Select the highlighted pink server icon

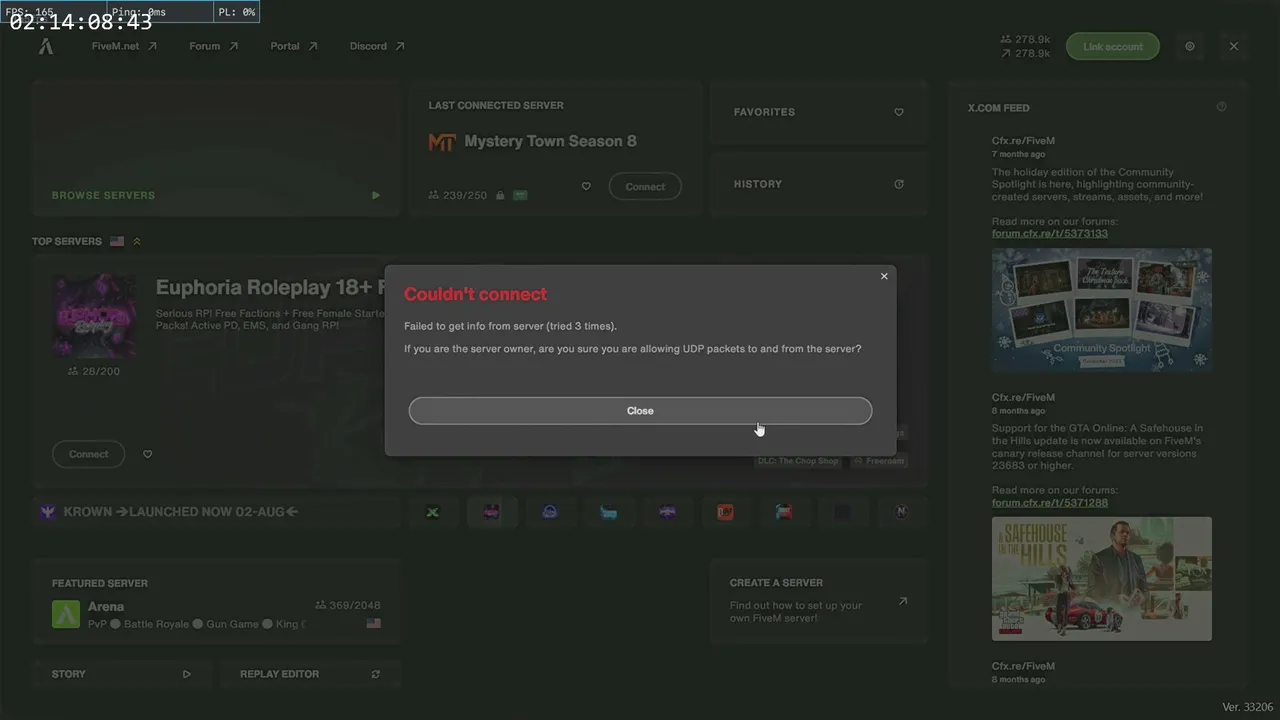491,512
